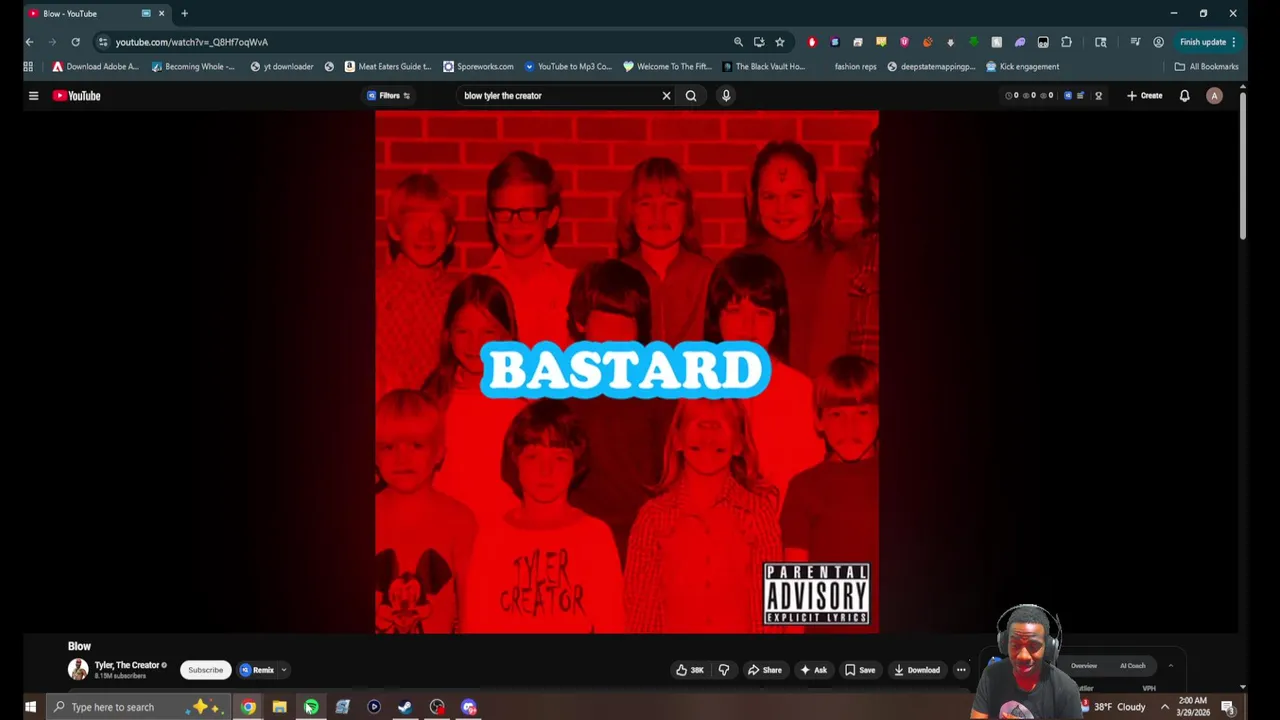
Task: Open Sporeworks.com bookmark
Action: (x=478, y=67)
